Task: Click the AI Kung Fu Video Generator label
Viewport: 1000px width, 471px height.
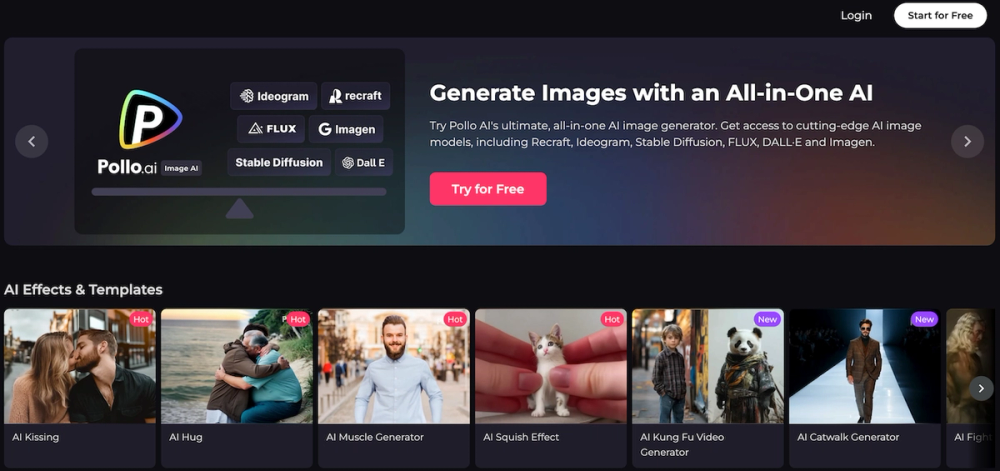Action: (x=682, y=445)
